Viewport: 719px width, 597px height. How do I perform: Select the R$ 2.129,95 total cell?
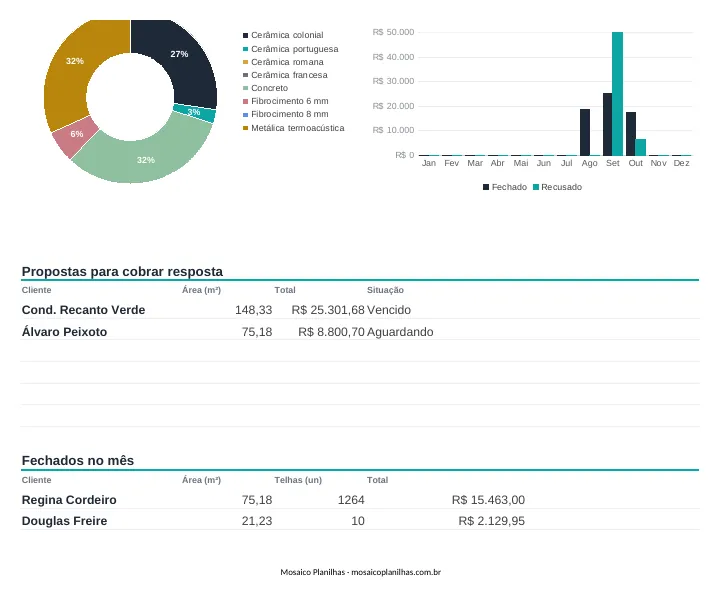click(492, 521)
